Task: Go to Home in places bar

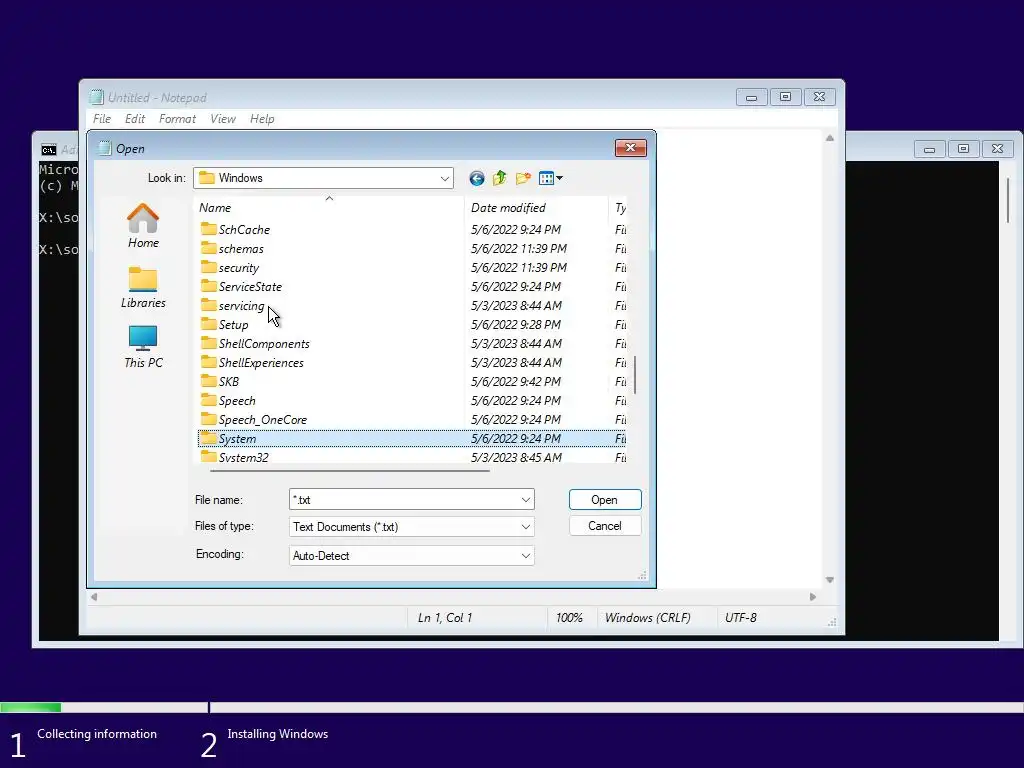Action: [x=143, y=226]
